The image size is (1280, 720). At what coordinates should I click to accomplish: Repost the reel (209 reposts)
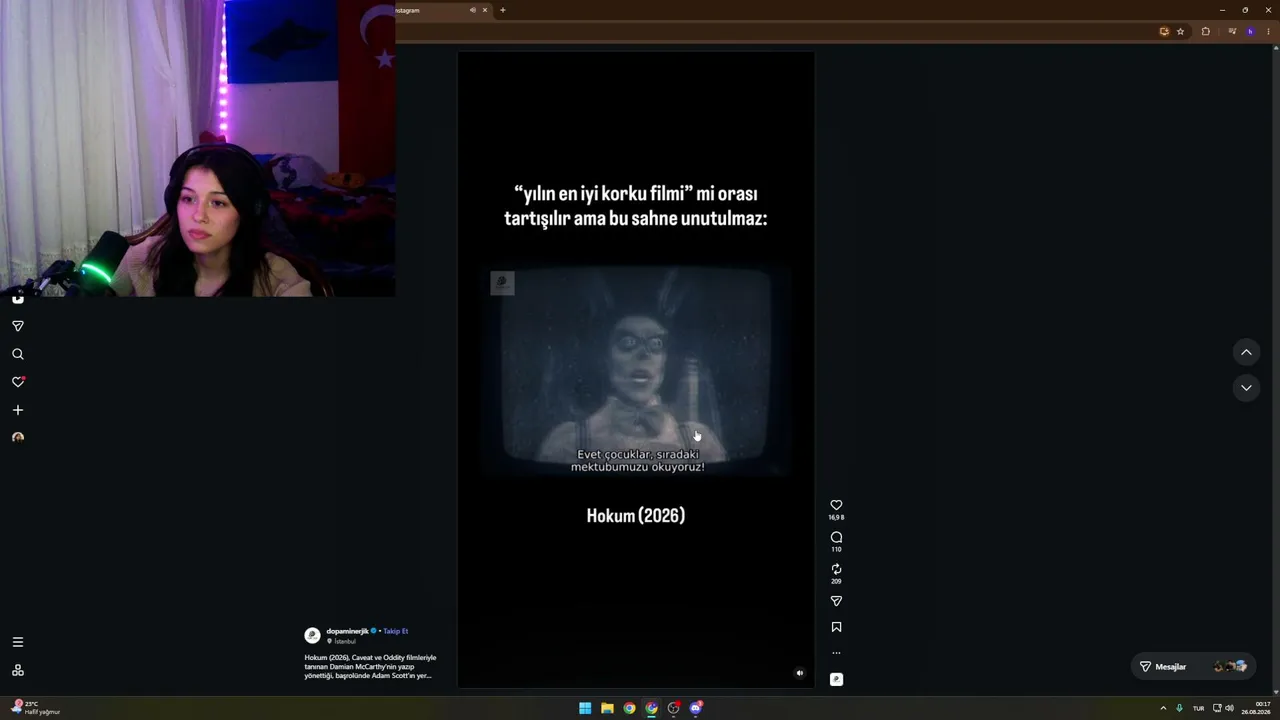[836, 569]
